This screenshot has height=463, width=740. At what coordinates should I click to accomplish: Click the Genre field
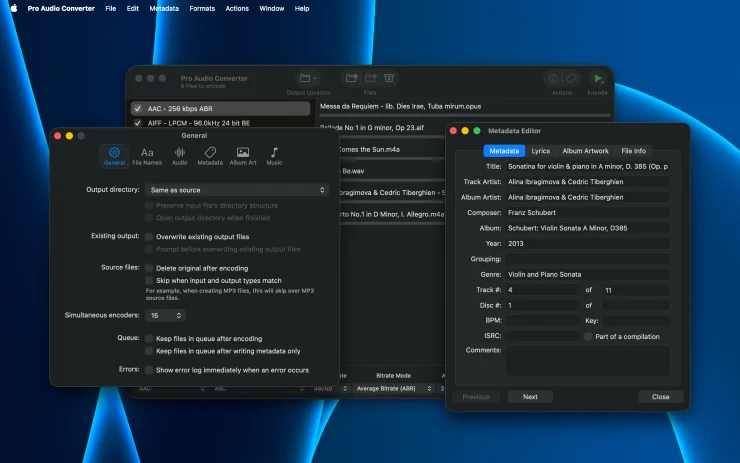[x=588, y=274]
